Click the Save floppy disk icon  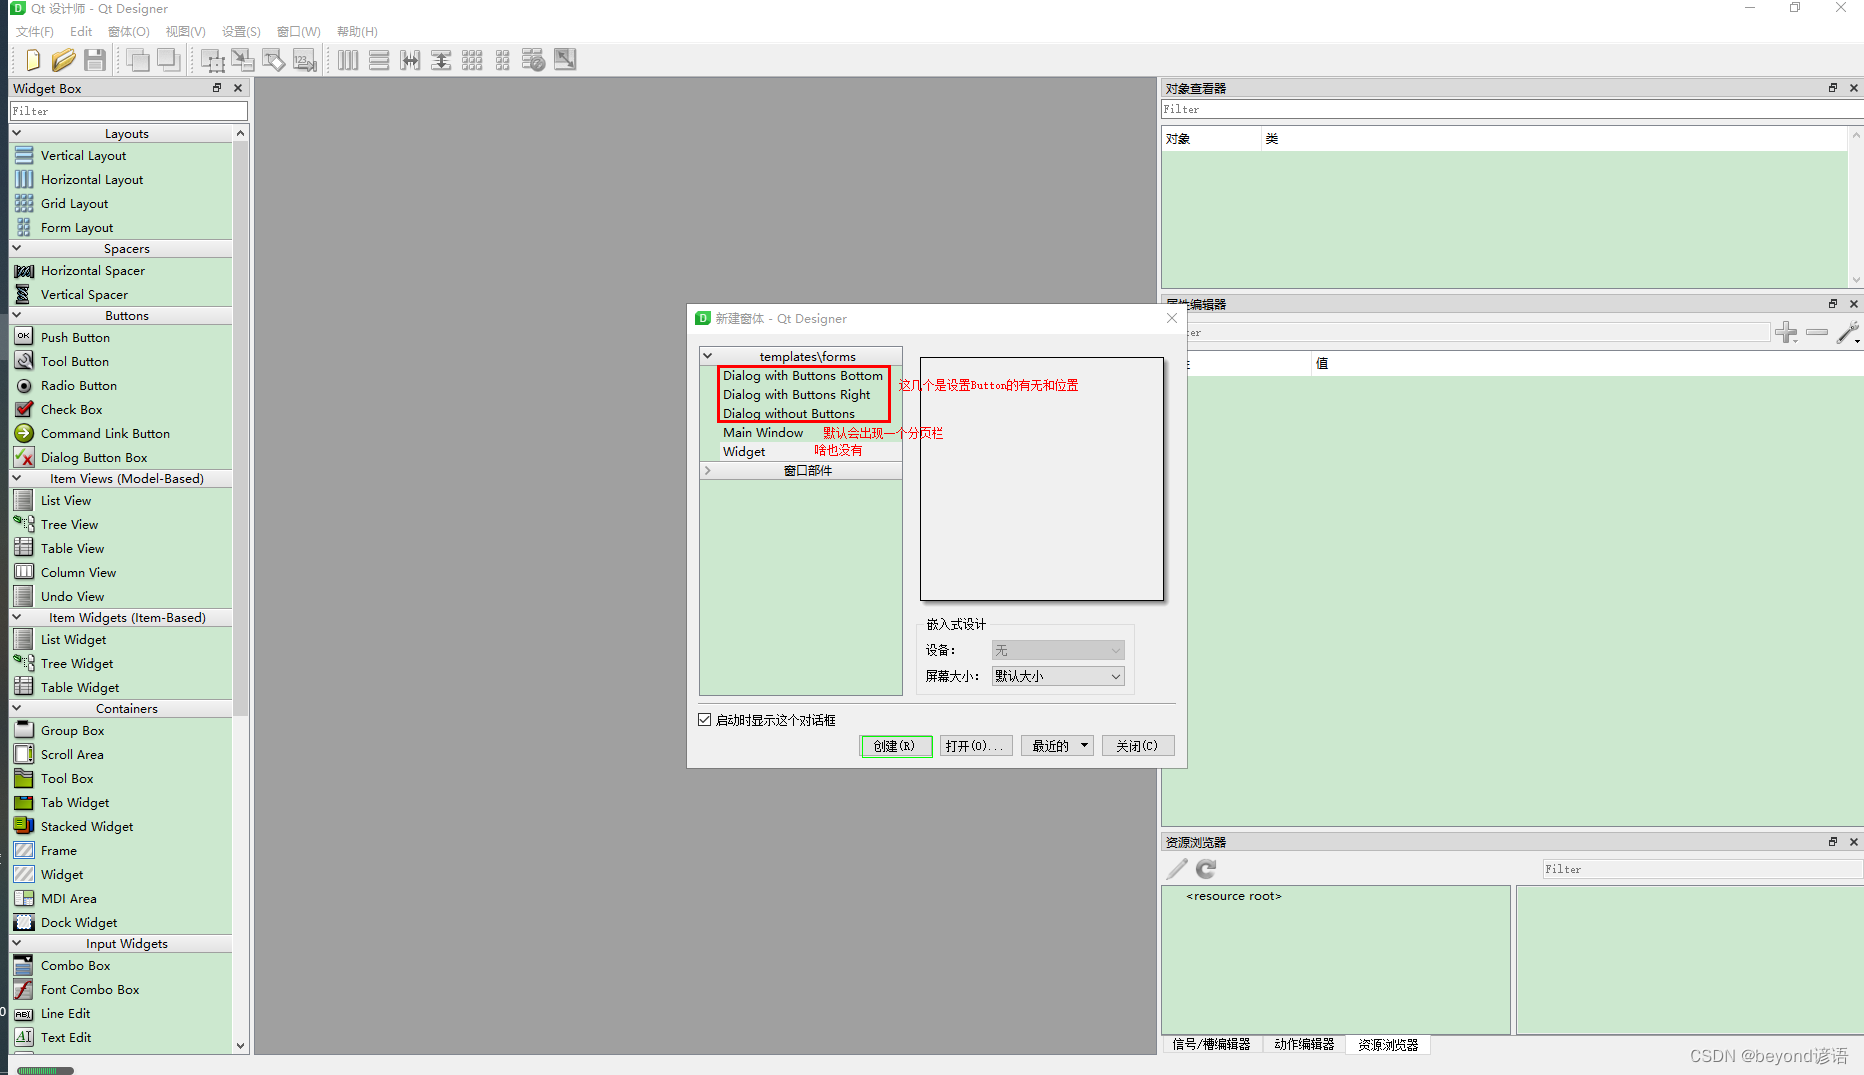coord(94,60)
